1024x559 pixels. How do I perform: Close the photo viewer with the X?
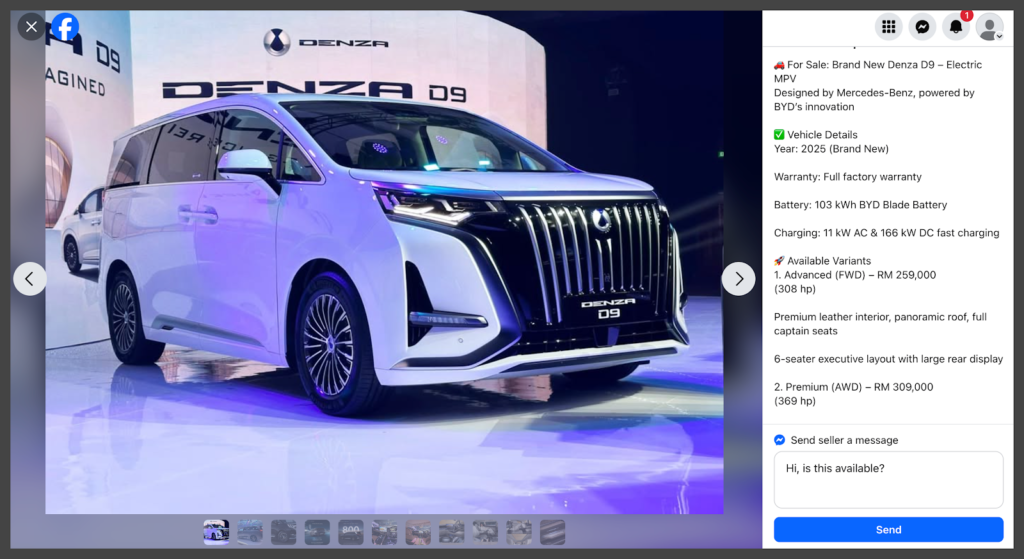pyautogui.click(x=31, y=27)
